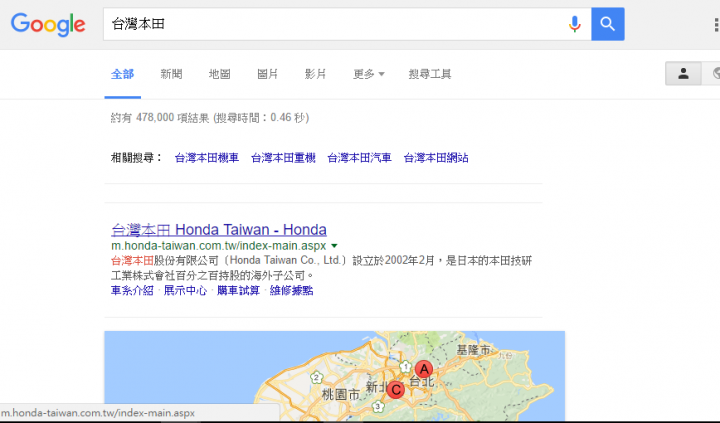
Task: Open the 購車試算 sitelink
Action: (238, 290)
